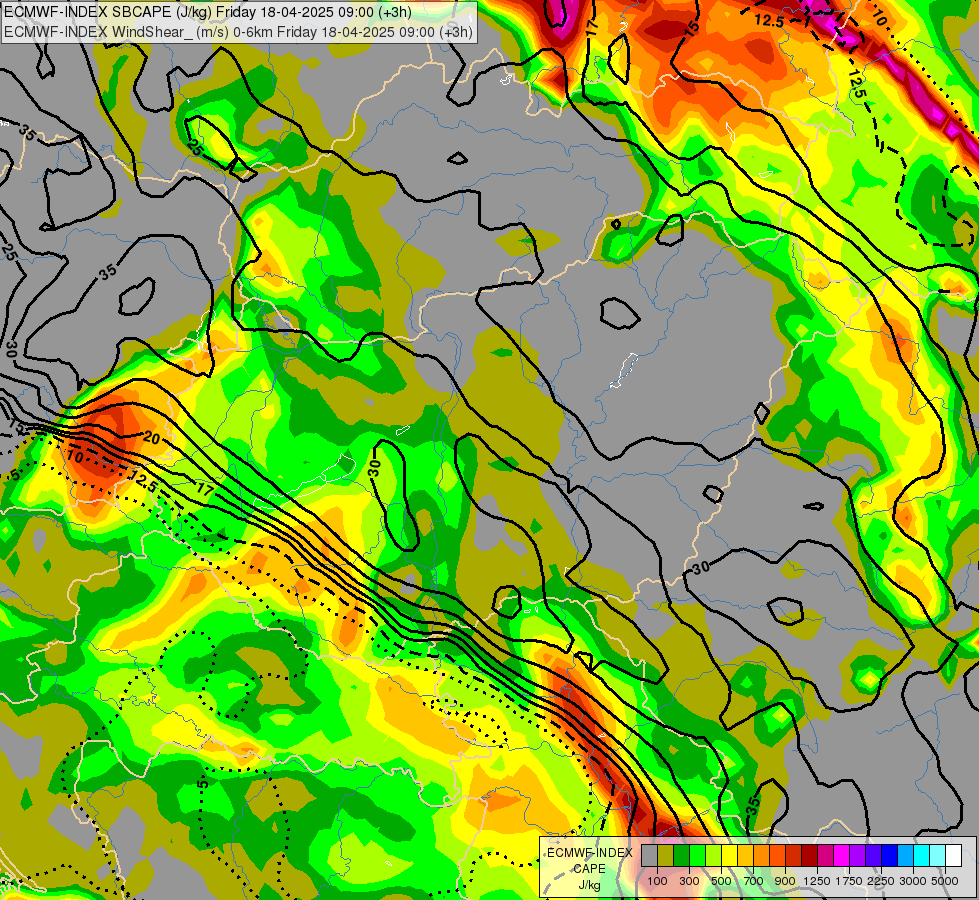Image resolution: width=979 pixels, height=900 pixels.
Task: Click the legend tick label 1750
Action: [x=849, y=881]
